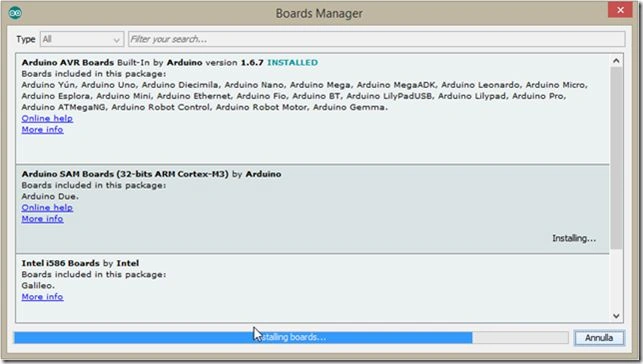Click the line starting with Arduino ATMegaNG
Viewport: 643px width, 364px height.
pos(205,107)
